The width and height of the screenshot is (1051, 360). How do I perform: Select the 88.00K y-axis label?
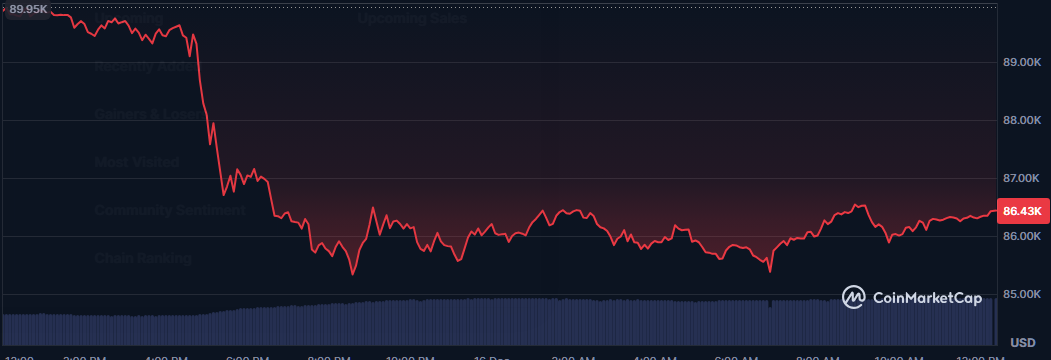click(x=1022, y=121)
